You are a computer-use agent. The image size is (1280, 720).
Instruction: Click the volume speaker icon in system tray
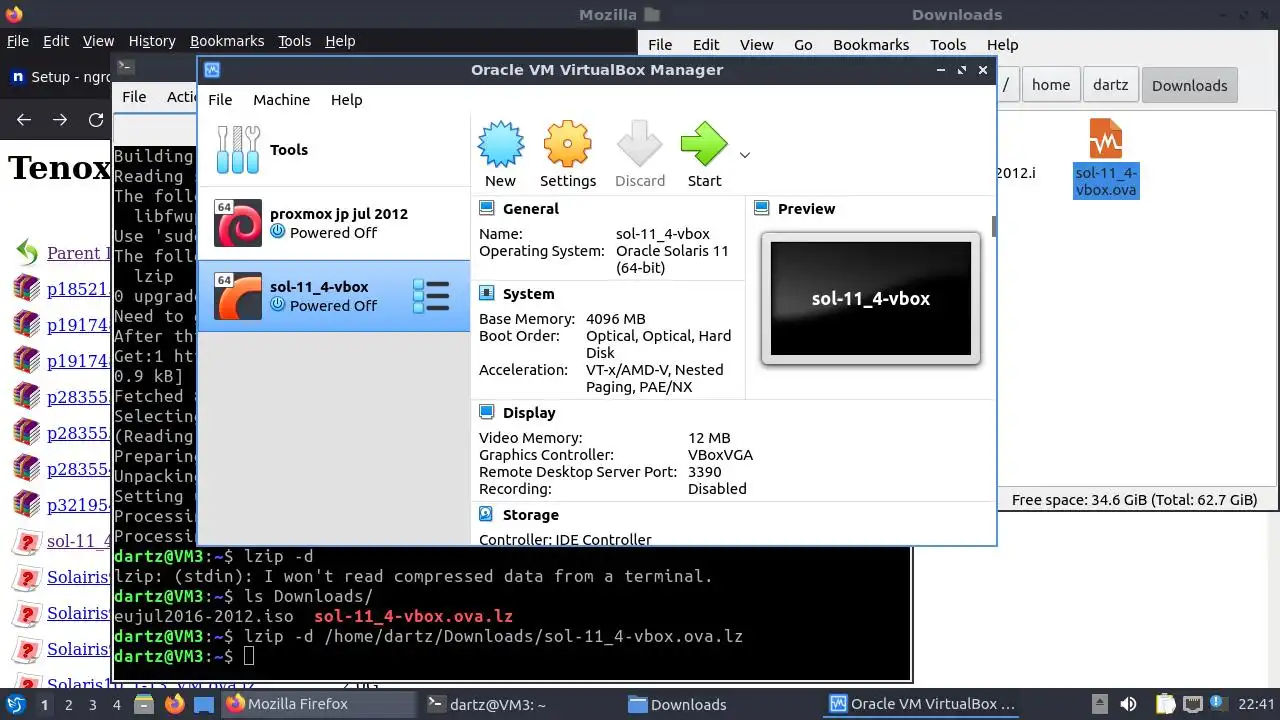[1128, 704]
